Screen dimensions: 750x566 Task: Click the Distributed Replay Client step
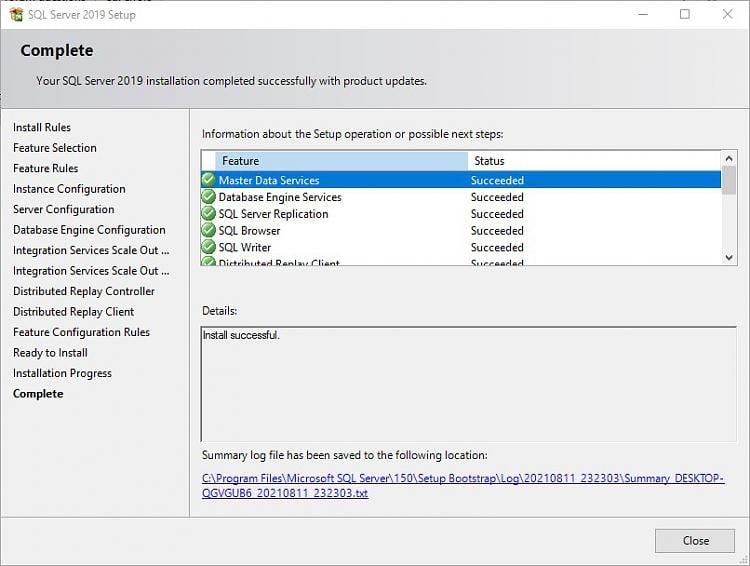click(73, 312)
